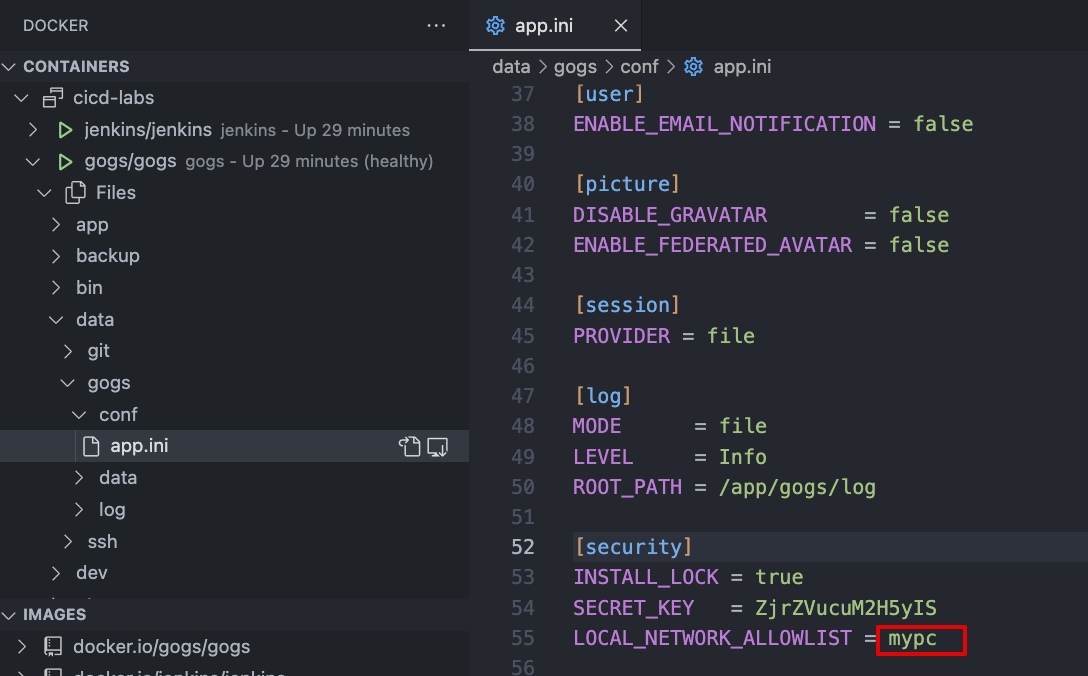This screenshot has width=1088, height=676.
Task: Expand the app folder chevron
Action: pyautogui.click(x=56, y=225)
